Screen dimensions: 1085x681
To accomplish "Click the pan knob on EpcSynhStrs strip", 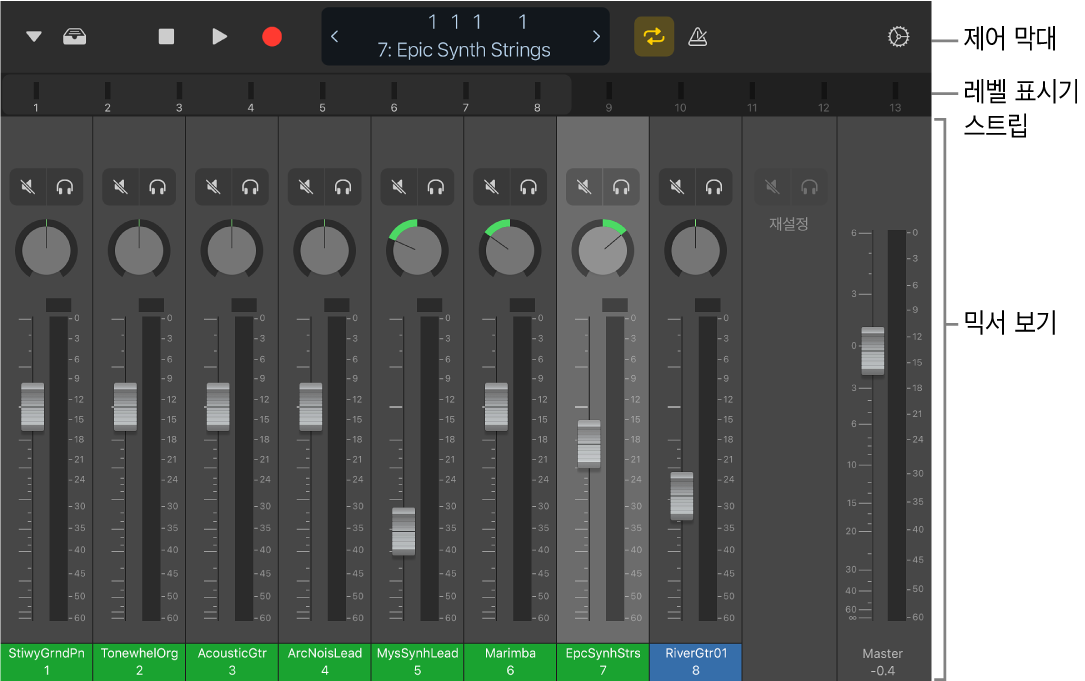I will click(603, 250).
